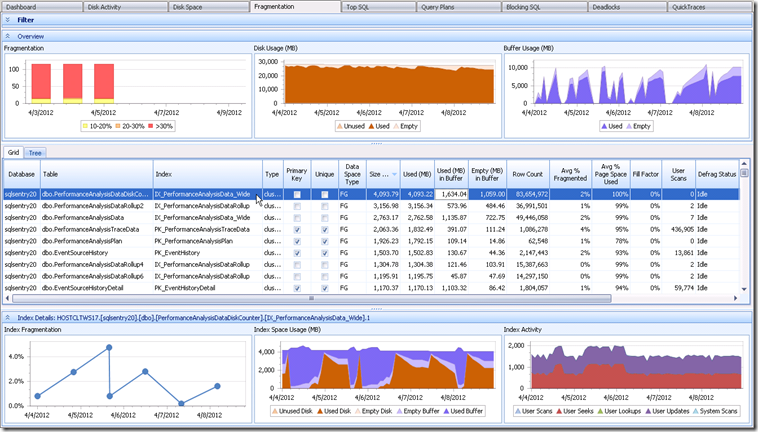Select the Fragmentation tab
Viewport: 758px width, 432px height.
[295, 6]
